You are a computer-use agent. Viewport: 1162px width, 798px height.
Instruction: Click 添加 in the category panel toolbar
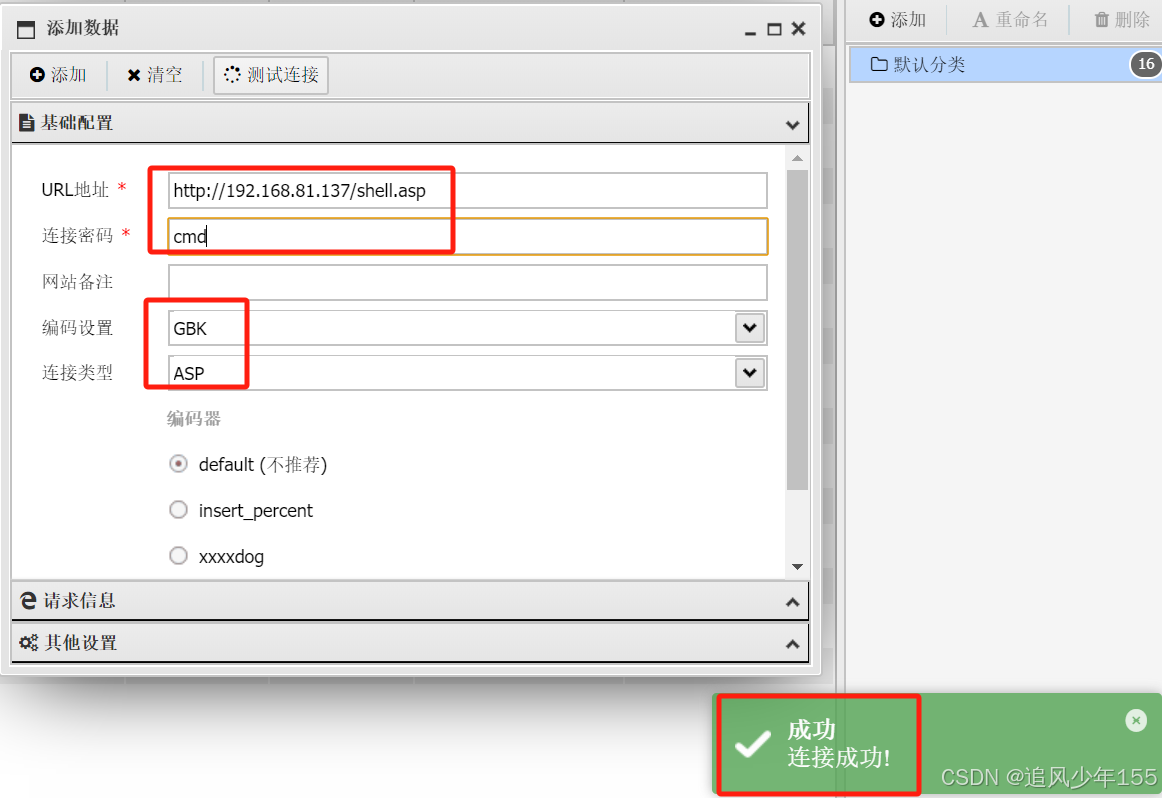[x=897, y=20]
